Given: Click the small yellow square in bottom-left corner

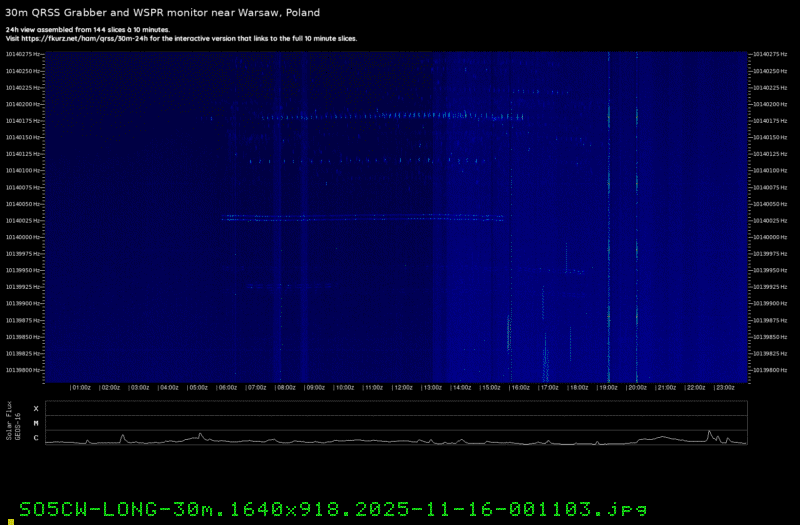Looking at the screenshot, I should (x=10, y=521).
